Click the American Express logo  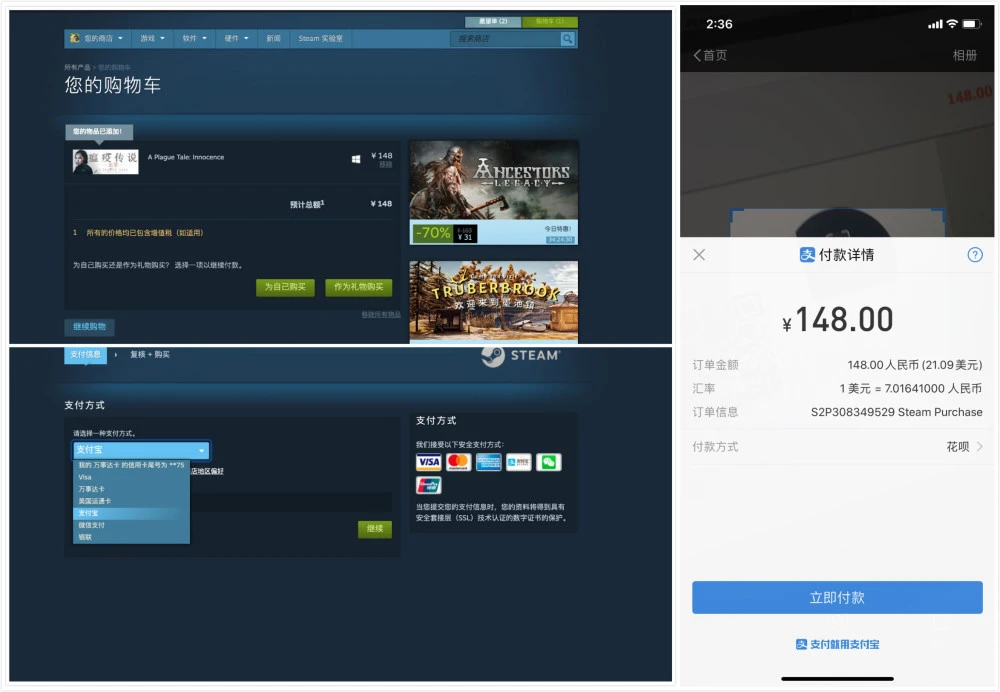tap(489, 462)
